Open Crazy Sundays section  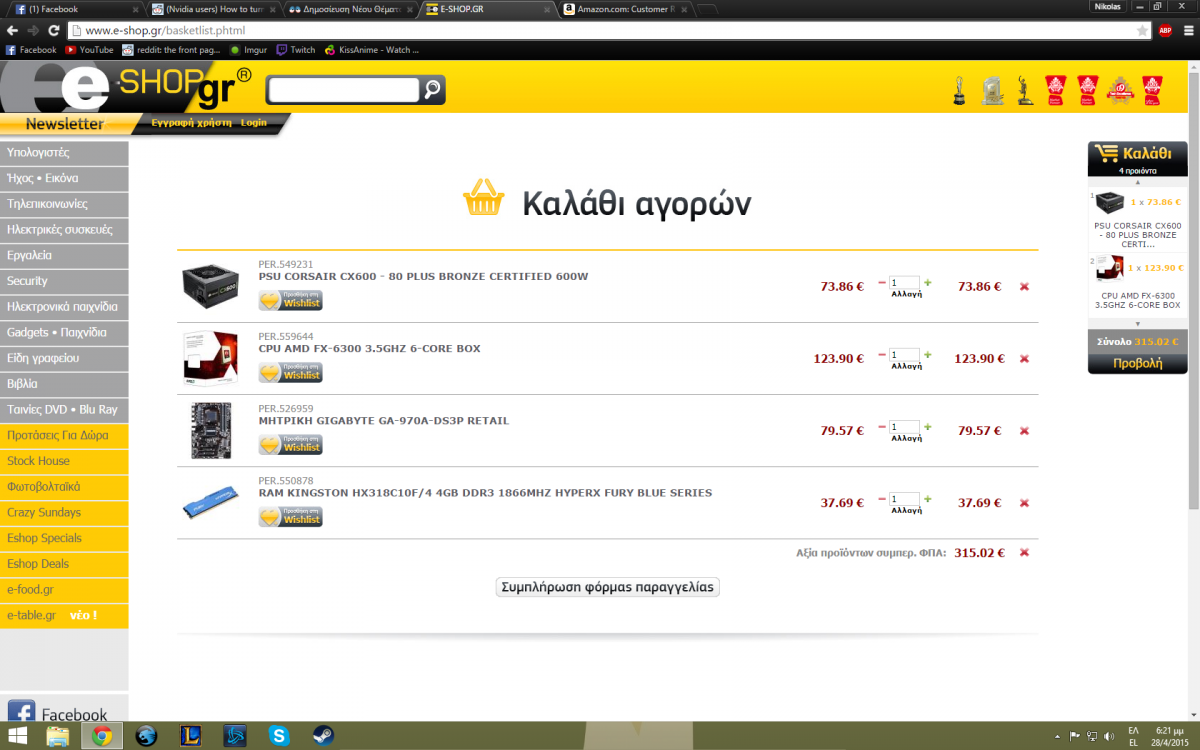click(64, 513)
